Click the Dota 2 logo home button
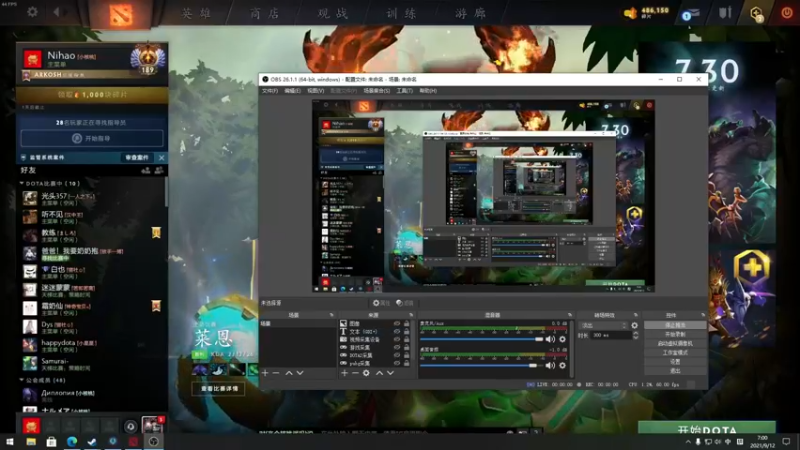800x450 pixels. 121,15
